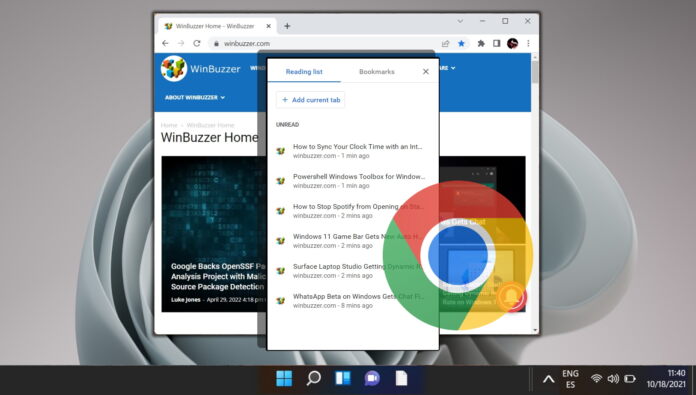This screenshot has width=696, height=395.
Task: Expand the ABOUT WINBUZZER menu
Action: point(195,97)
